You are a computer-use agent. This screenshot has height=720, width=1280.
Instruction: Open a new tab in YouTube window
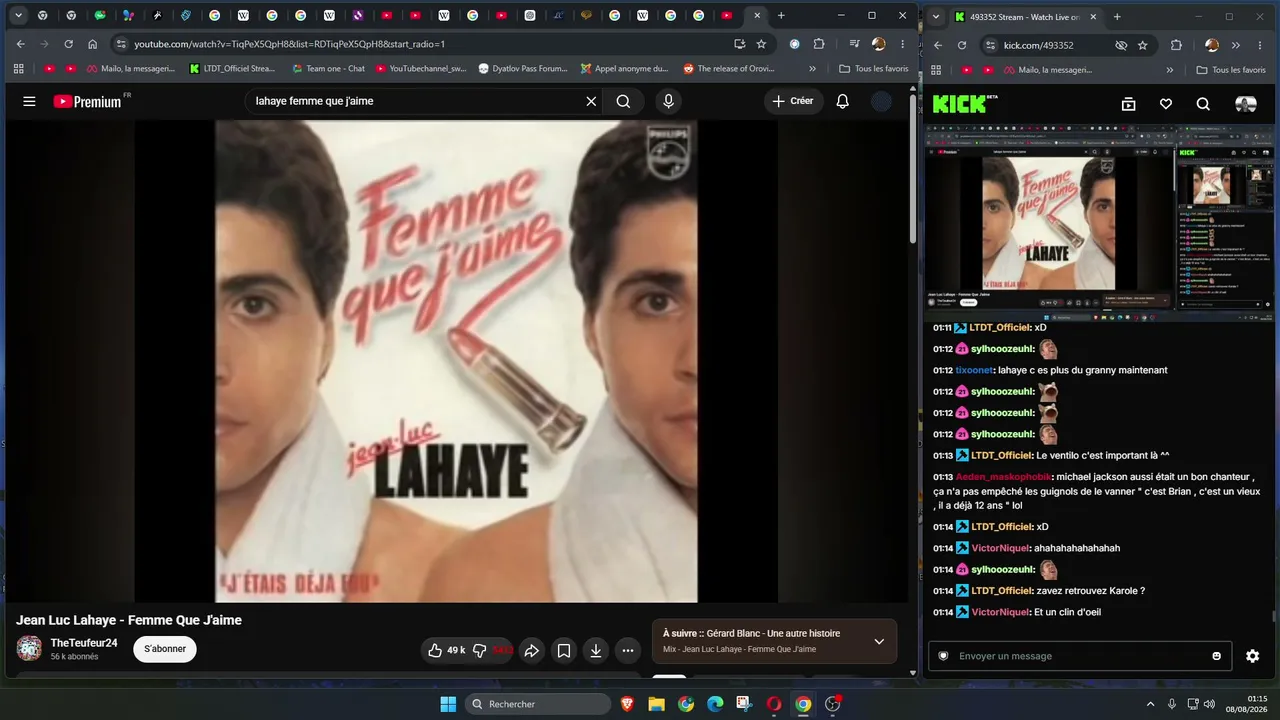coord(781,16)
